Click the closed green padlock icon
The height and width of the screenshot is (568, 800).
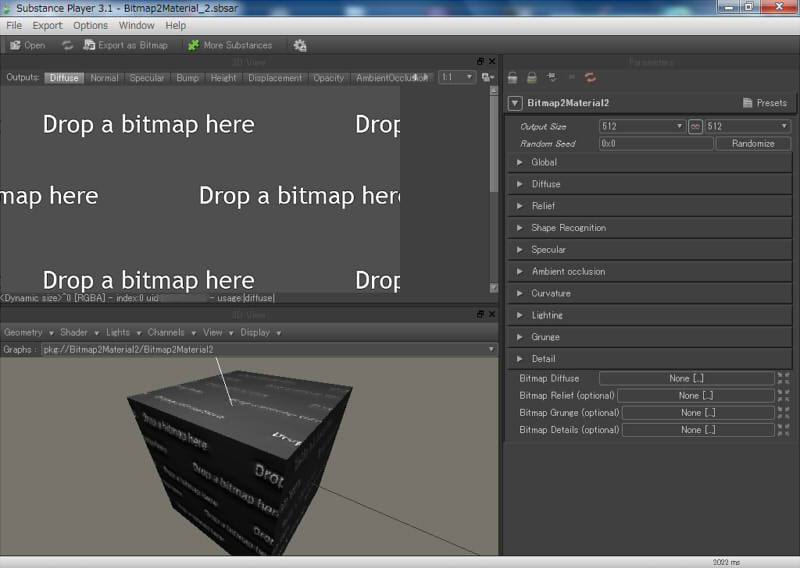[532, 78]
